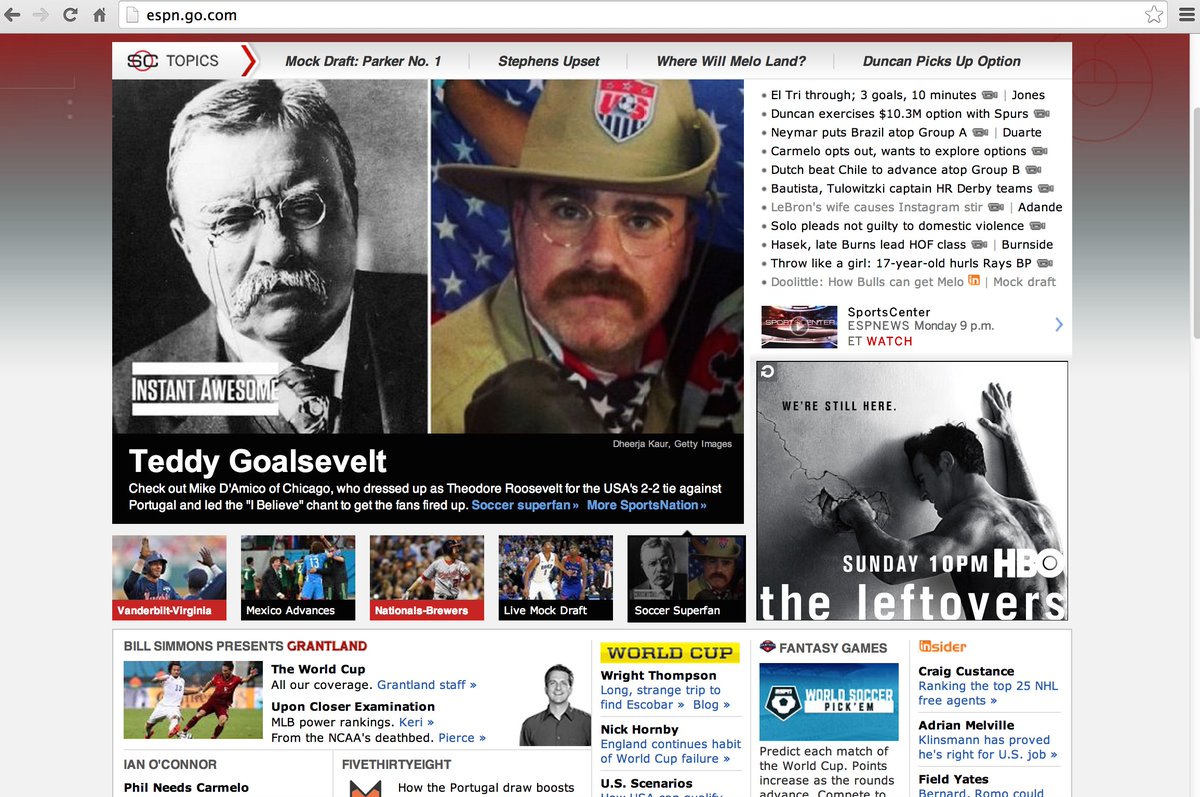Viewport: 1200px width, 797px height.
Task: Play video icon next to Hasek, late Burns
Action: (979, 244)
